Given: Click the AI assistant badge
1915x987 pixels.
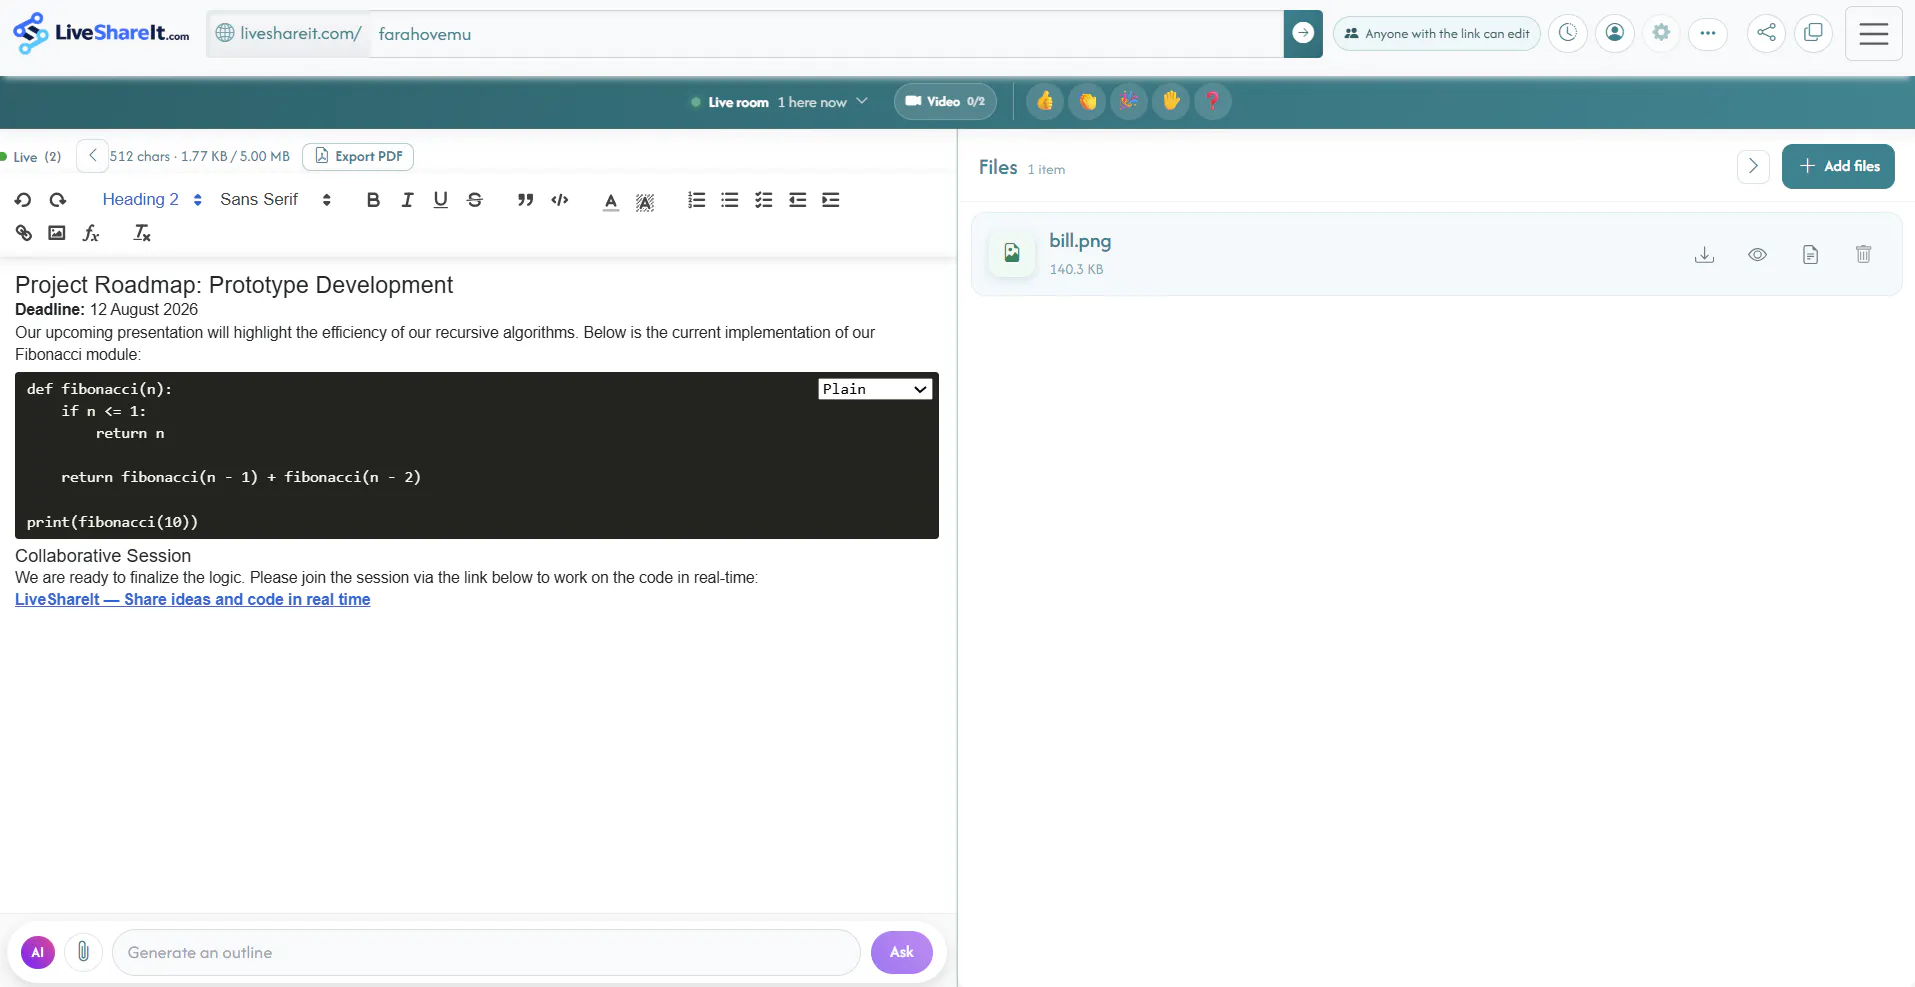Looking at the screenshot, I should tap(38, 953).
